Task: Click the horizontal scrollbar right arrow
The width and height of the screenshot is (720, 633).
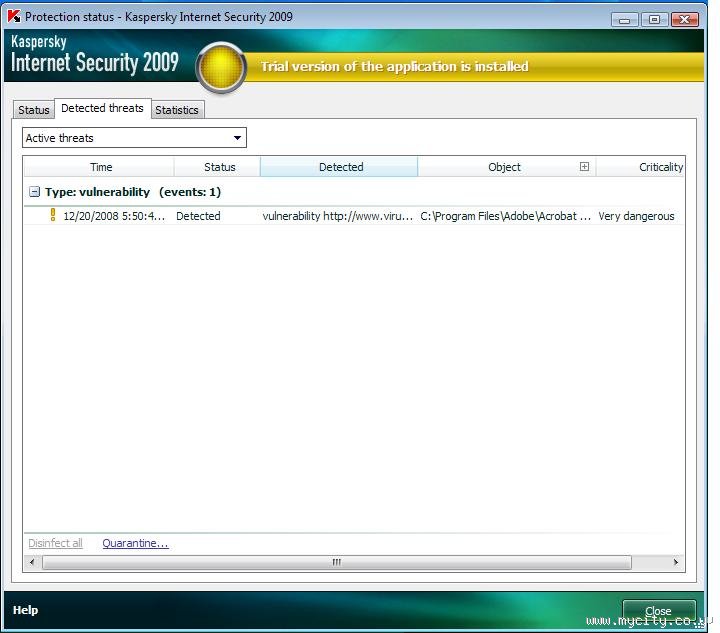Action: pyautogui.click(x=675, y=562)
